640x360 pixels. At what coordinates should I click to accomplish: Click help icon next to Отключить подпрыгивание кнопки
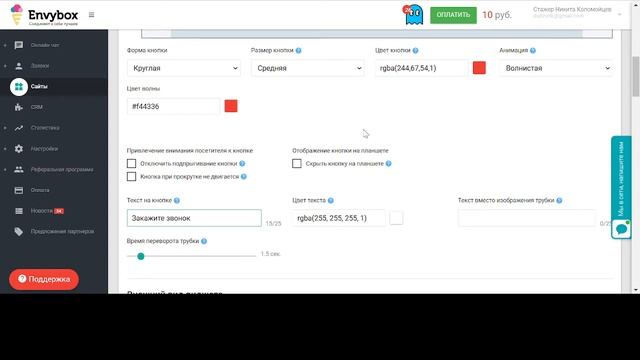242,164
